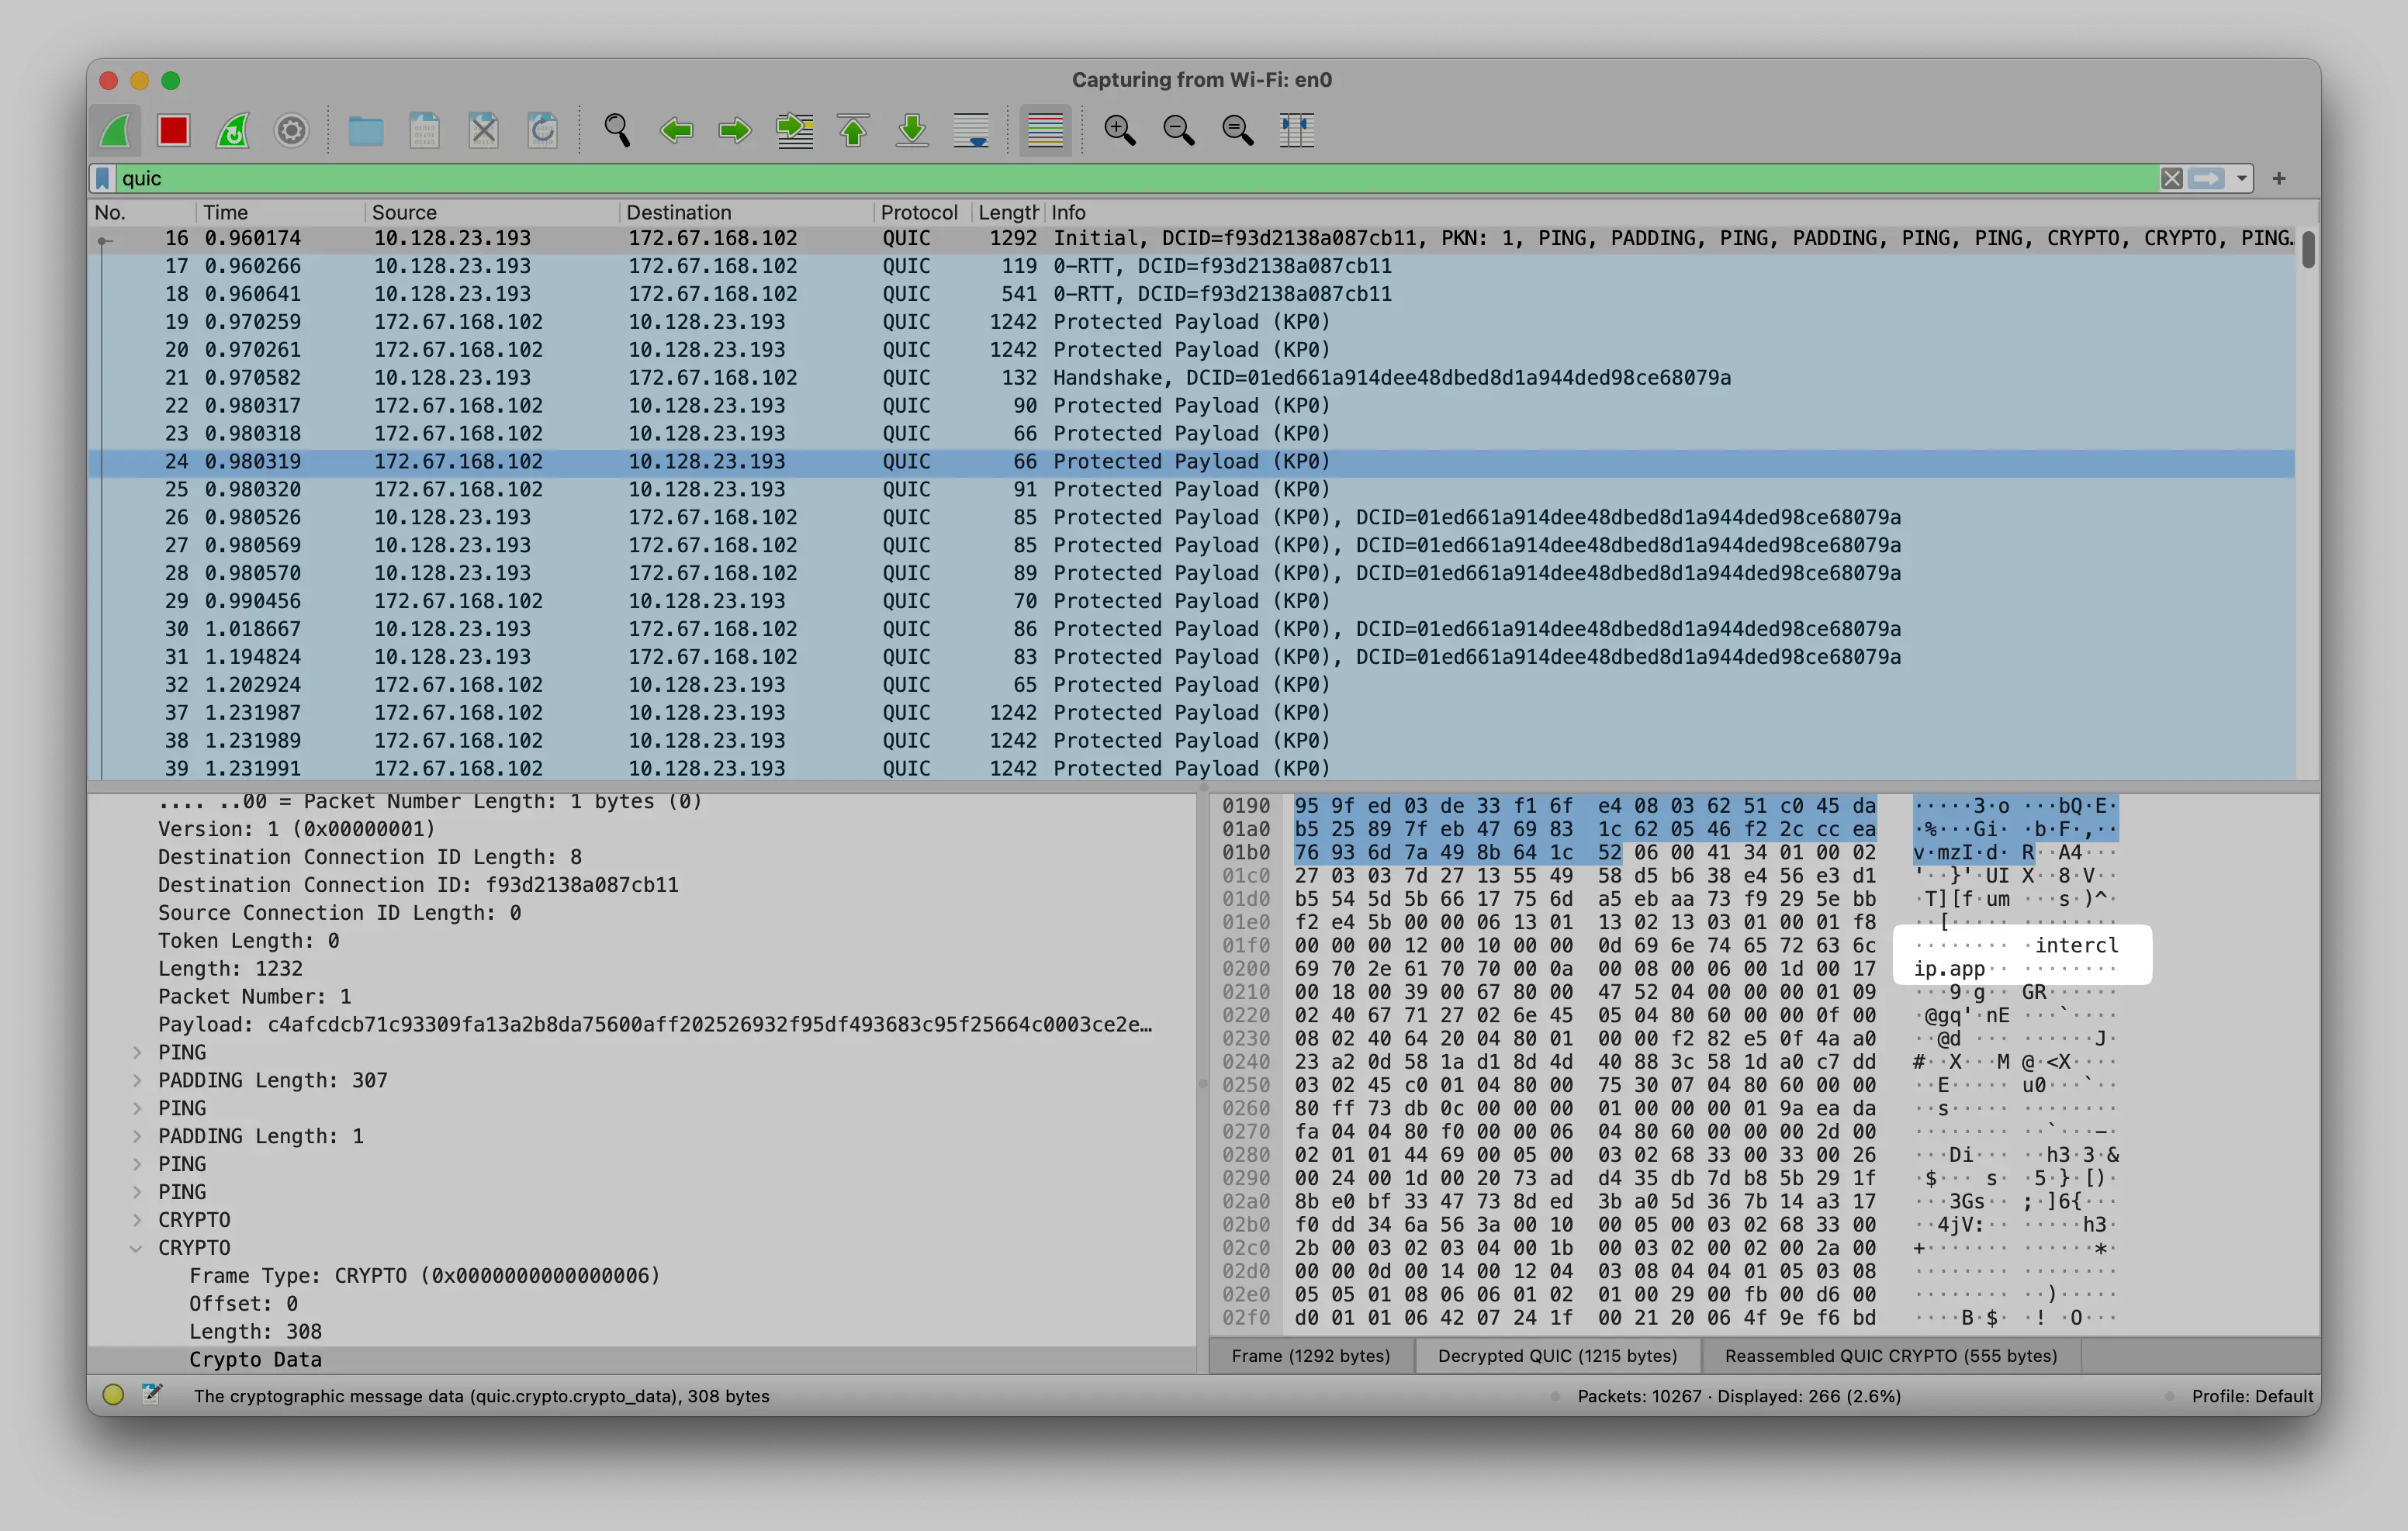Add a filter button with plus
Screen dimensions: 2408x1531
point(2279,179)
